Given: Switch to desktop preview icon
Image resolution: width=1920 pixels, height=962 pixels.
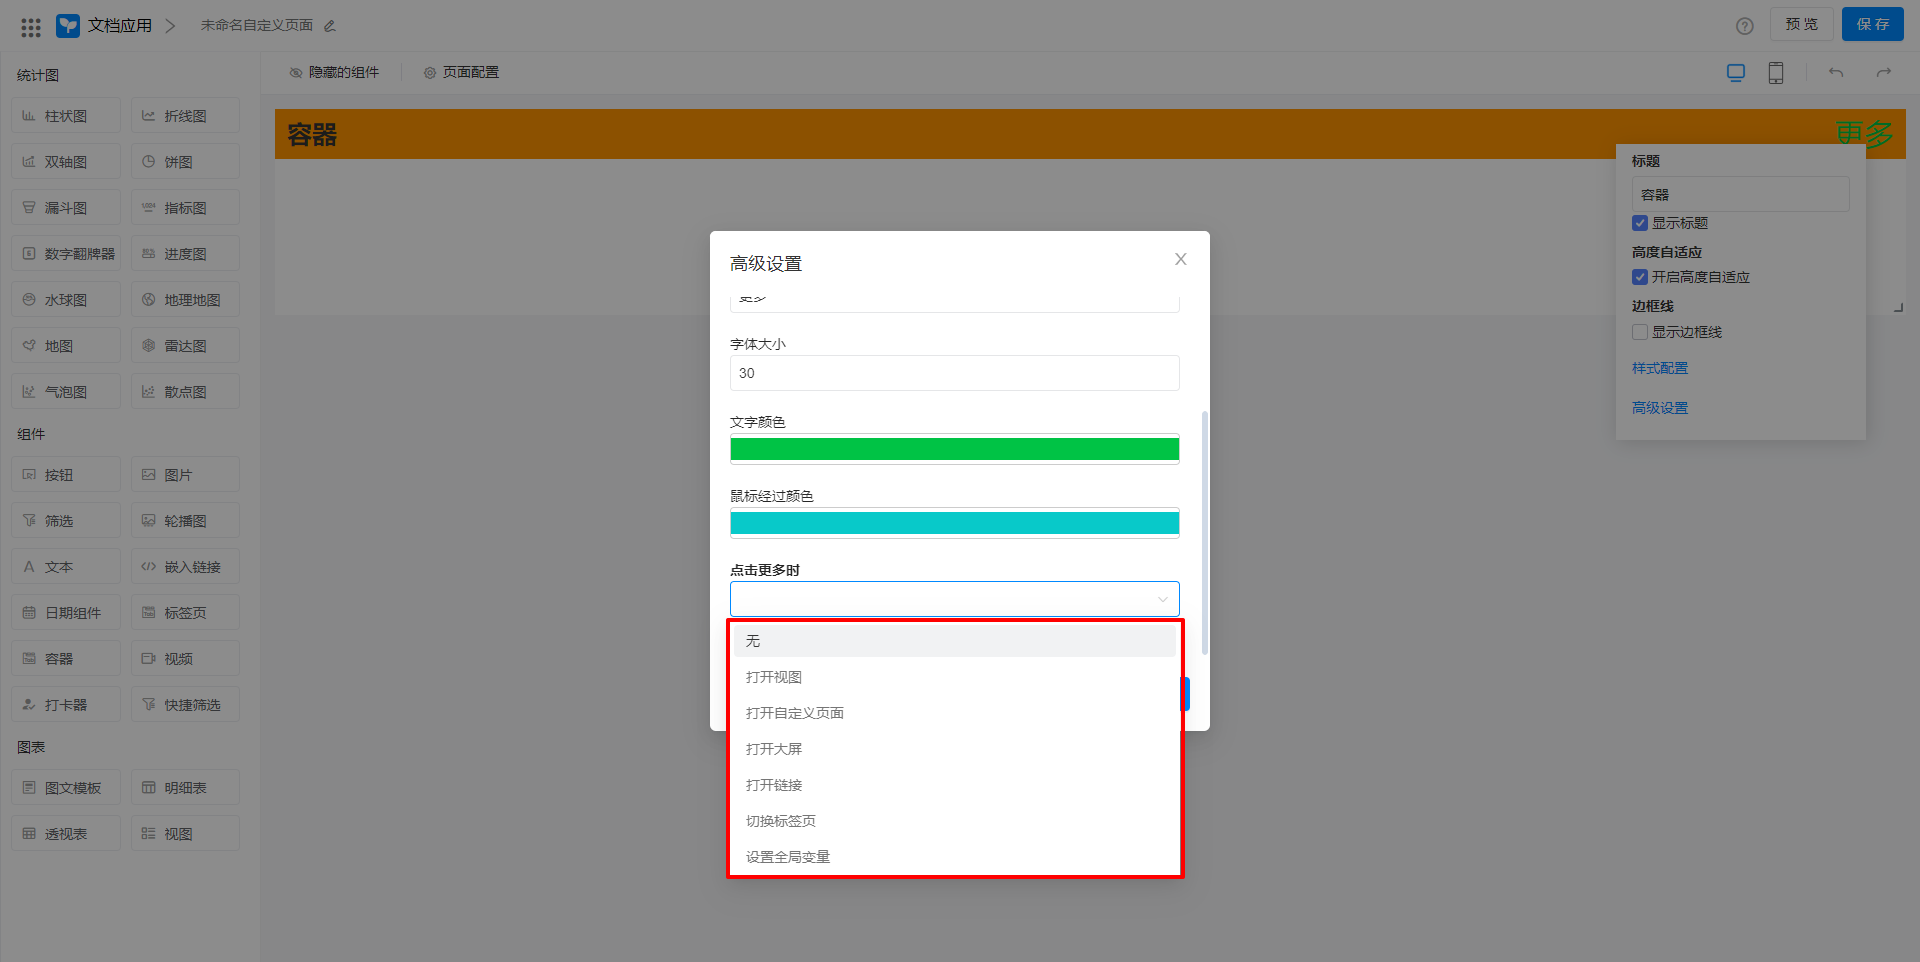Looking at the screenshot, I should point(1736,73).
